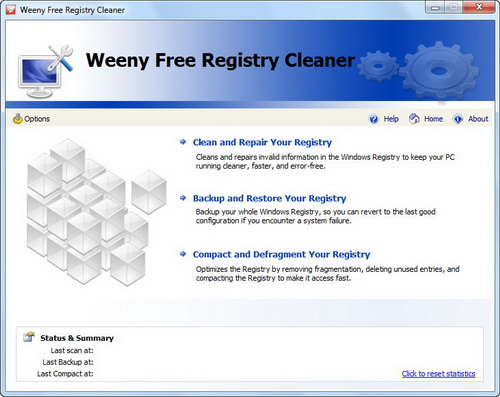Click the monitor and wrench logo icon
This screenshot has width=500, height=397.
[x=46, y=71]
